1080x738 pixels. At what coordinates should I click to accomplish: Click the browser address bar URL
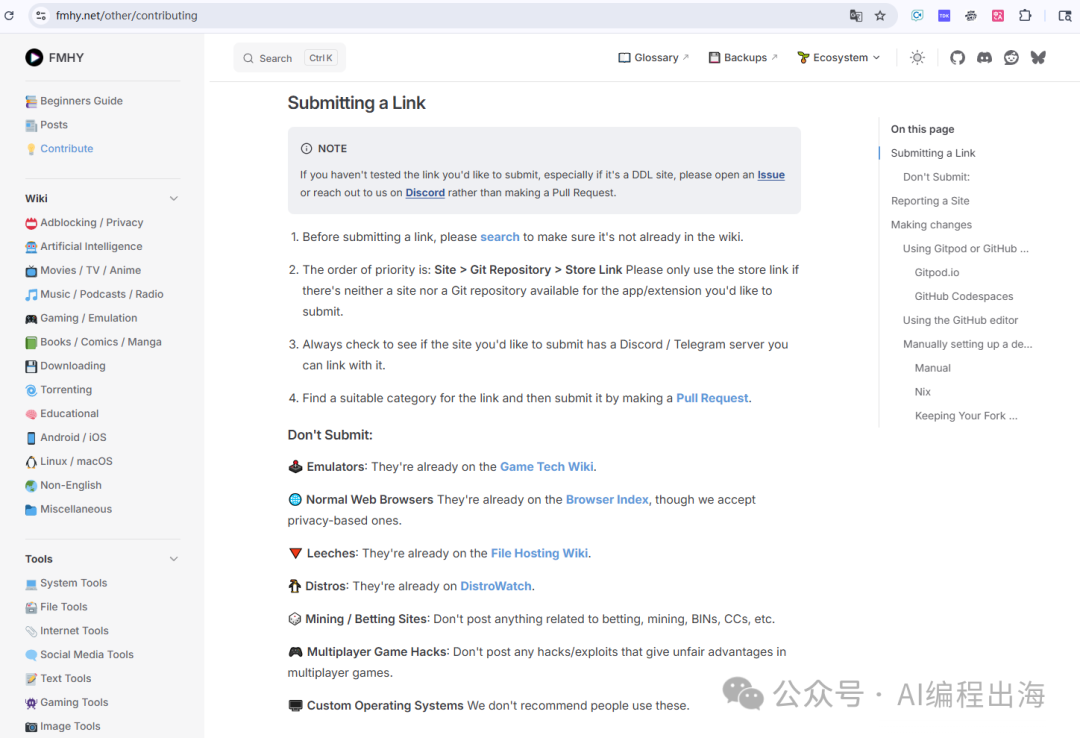(x=127, y=16)
